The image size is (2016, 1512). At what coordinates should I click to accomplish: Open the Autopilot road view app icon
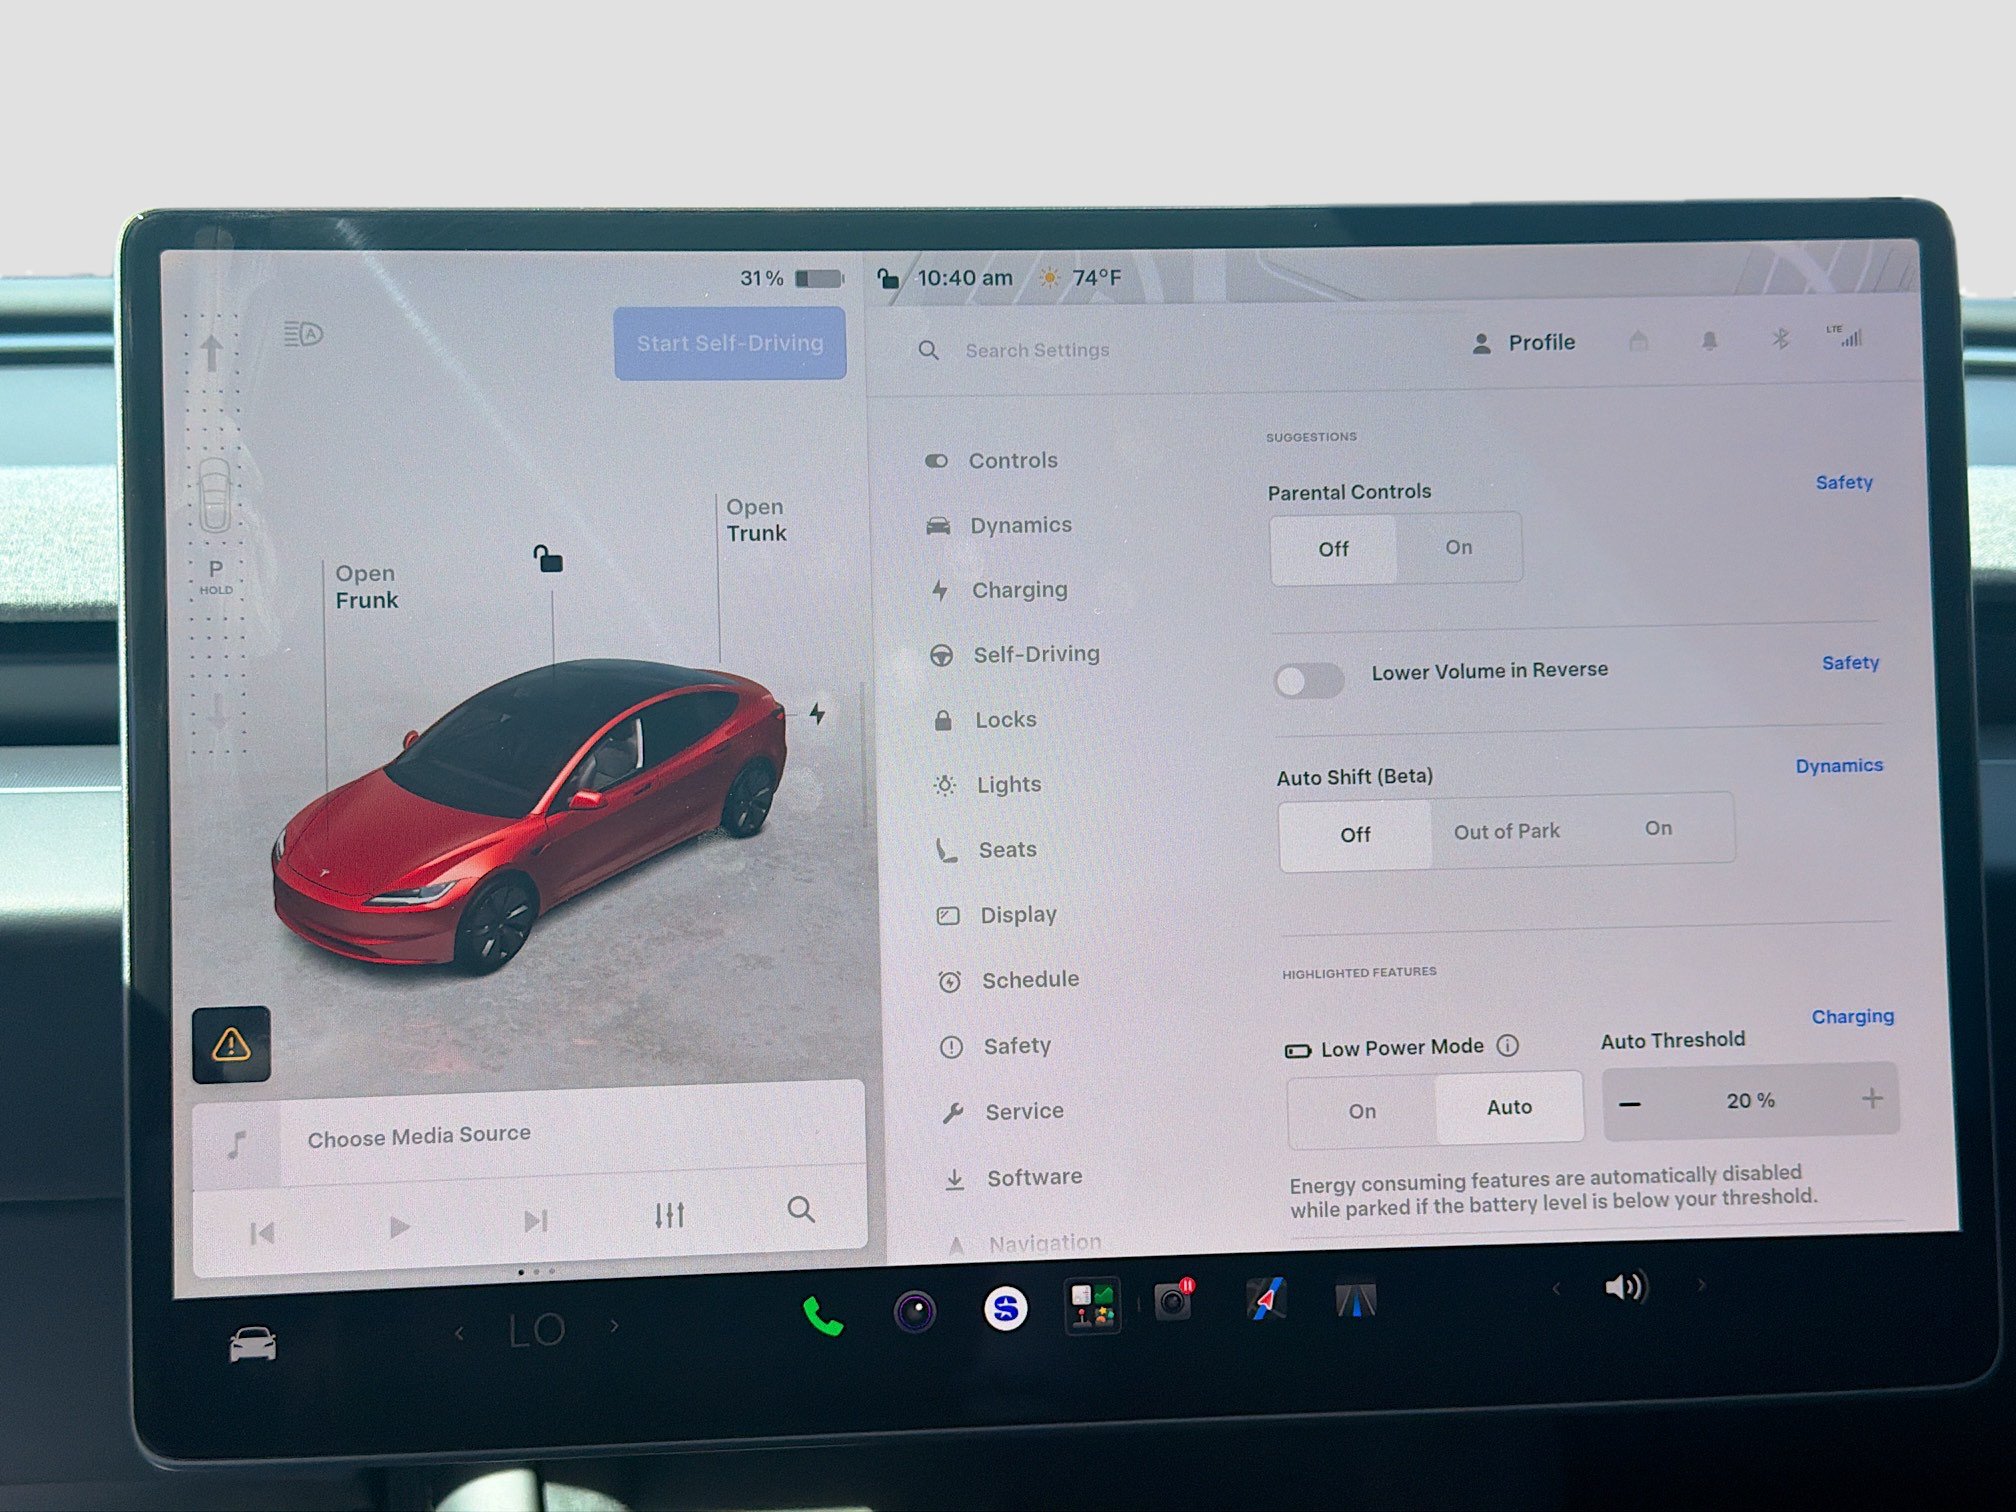(1356, 1300)
